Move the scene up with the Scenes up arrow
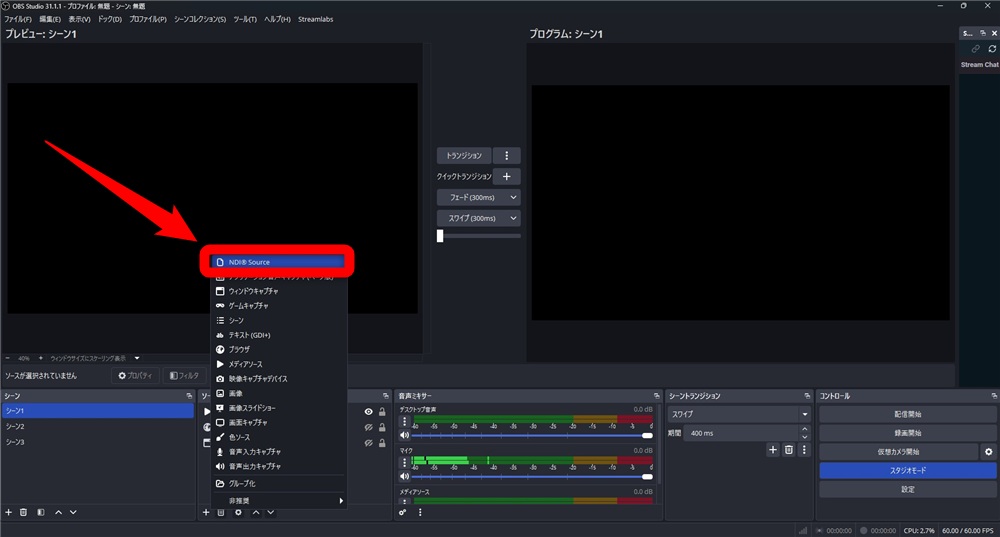 [59, 512]
